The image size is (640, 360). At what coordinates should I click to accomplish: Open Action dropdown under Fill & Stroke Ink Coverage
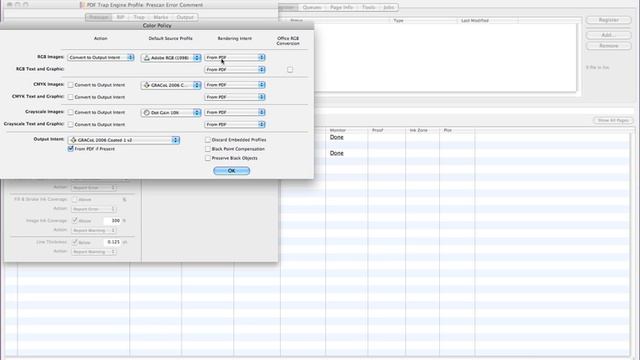93,209
